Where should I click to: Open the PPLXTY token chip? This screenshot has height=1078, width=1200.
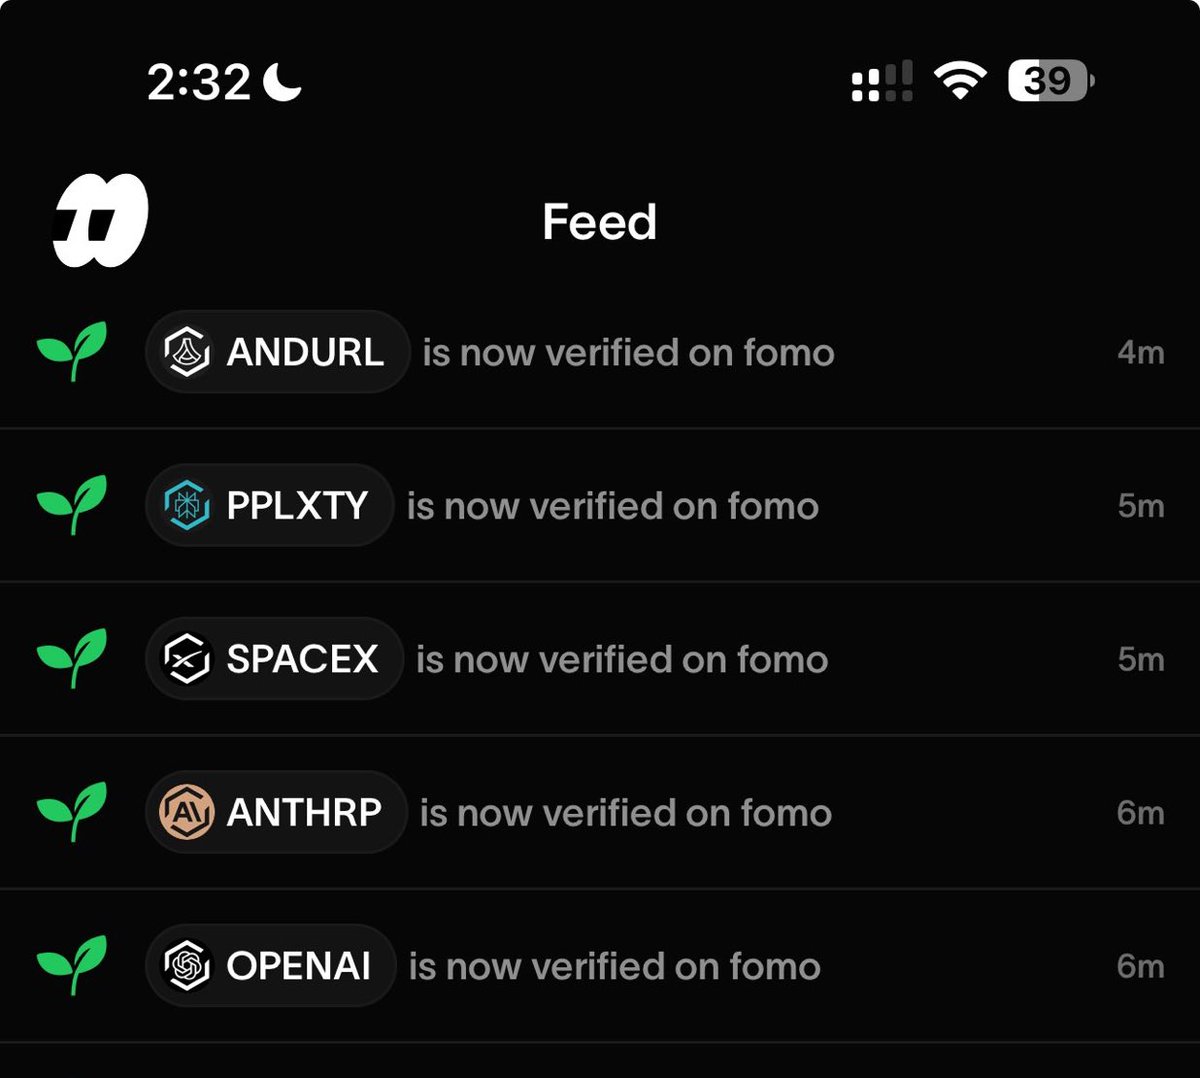click(269, 506)
